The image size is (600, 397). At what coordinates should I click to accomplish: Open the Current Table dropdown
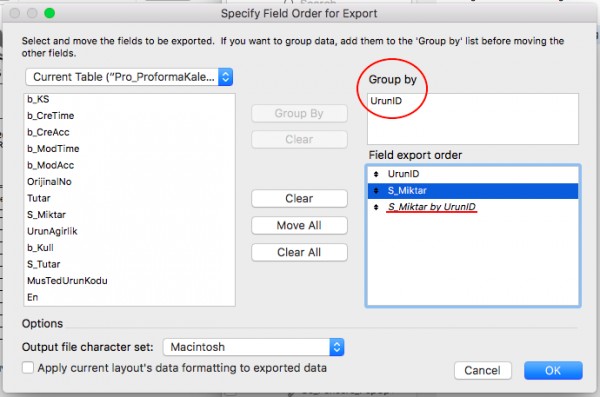click(x=129, y=77)
